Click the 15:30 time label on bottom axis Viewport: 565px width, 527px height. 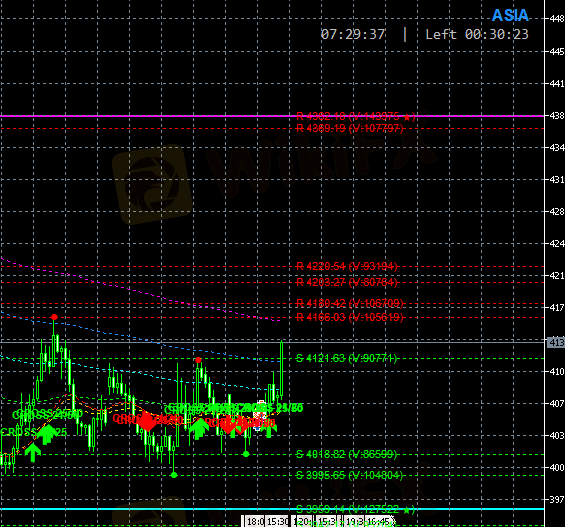pyautogui.click(x=278, y=522)
